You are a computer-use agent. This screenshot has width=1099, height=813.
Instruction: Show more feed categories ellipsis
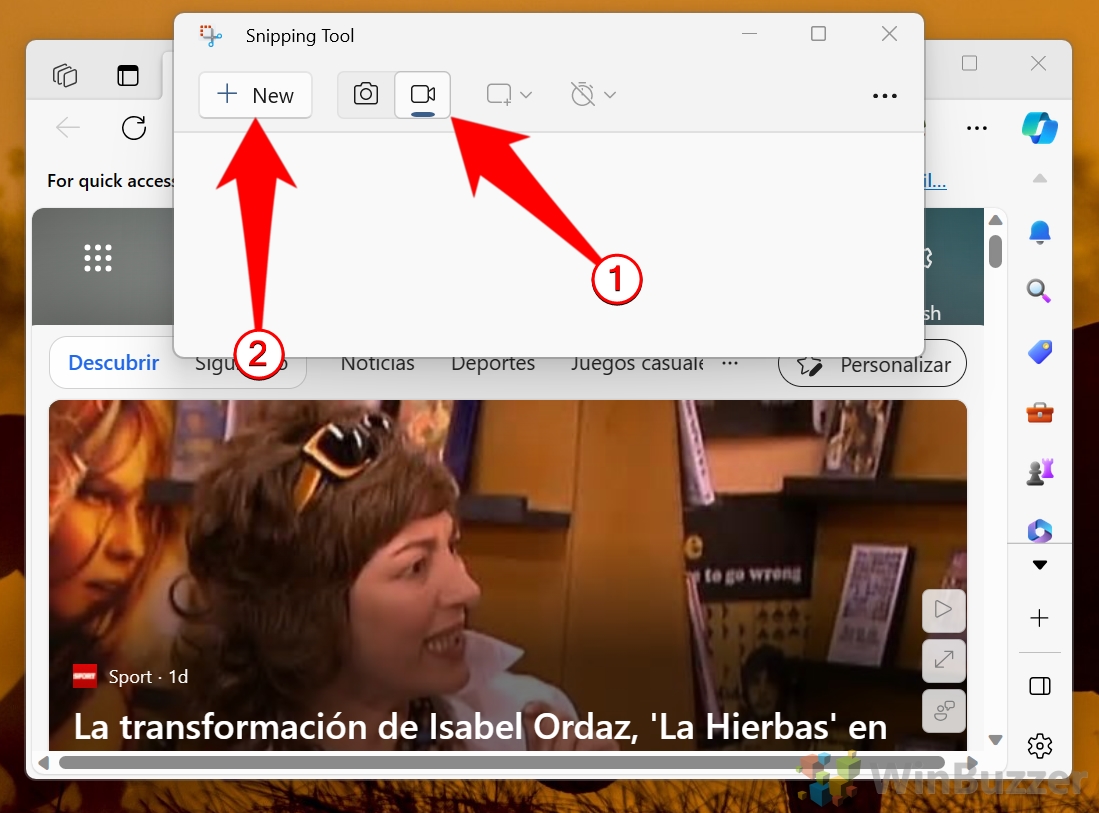click(730, 363)
